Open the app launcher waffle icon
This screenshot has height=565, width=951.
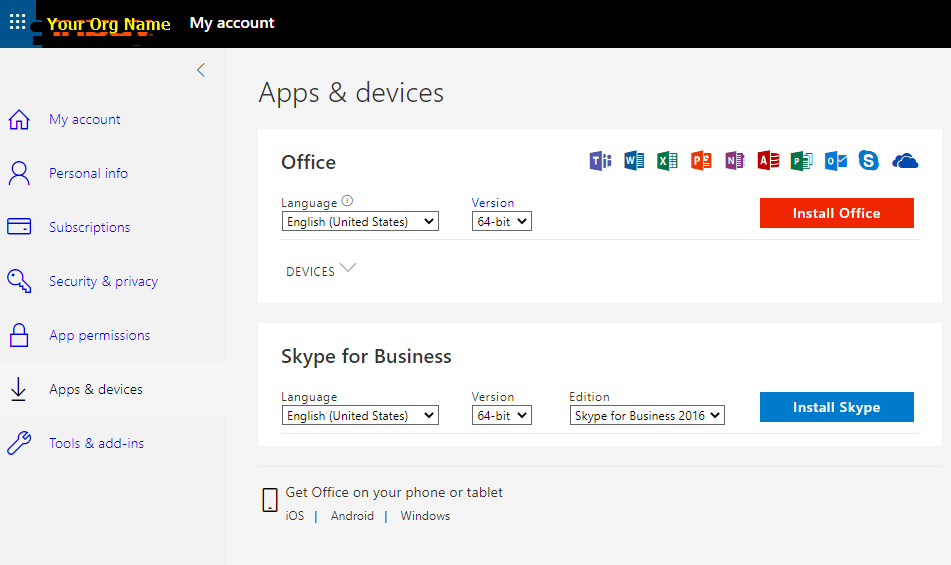click(18, 22)
